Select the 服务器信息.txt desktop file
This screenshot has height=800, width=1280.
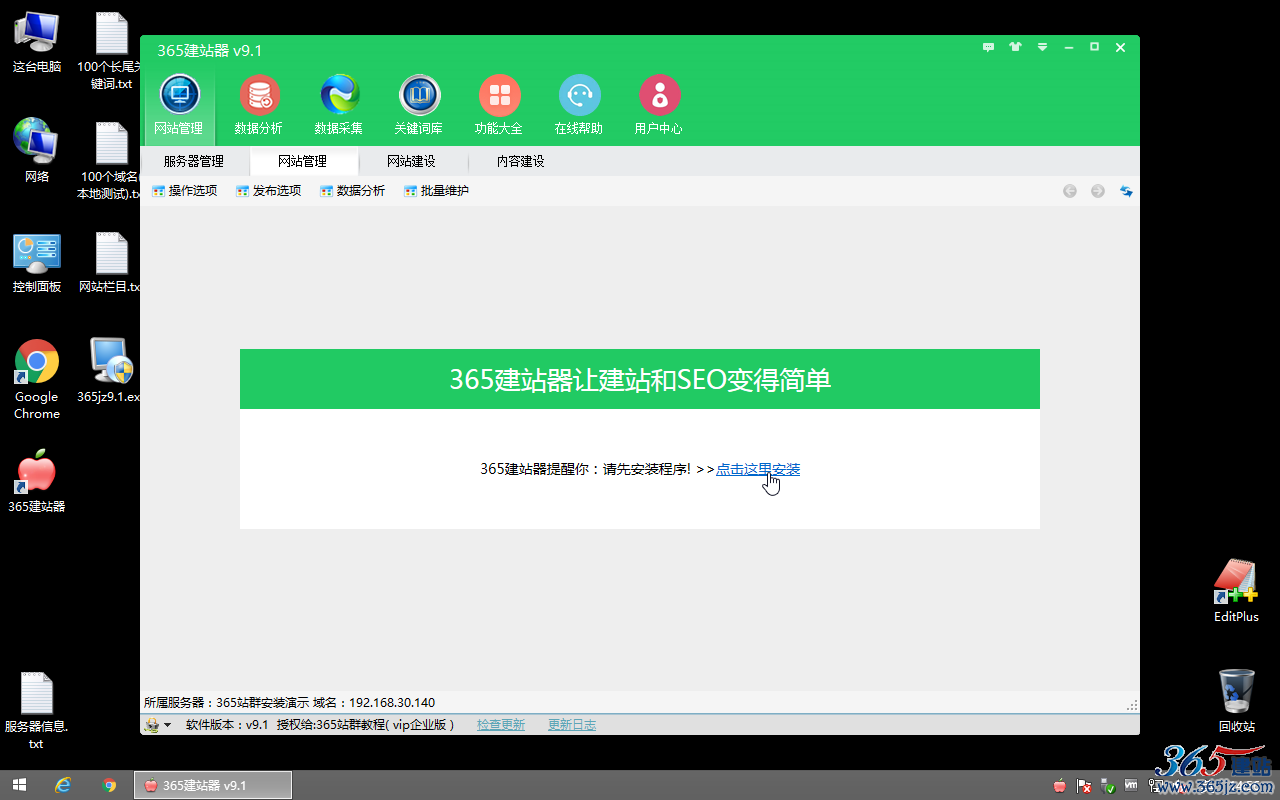pos(37,711)
